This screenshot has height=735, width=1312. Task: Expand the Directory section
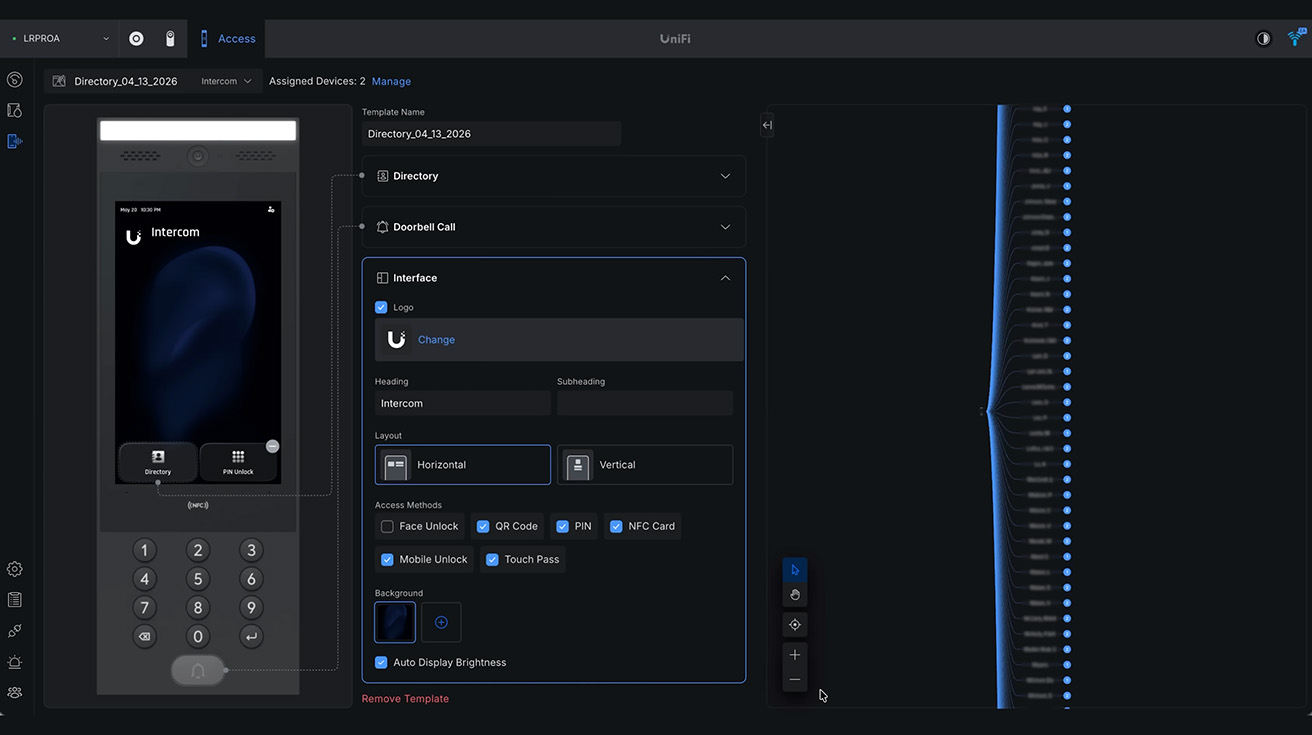click(554, 176)
